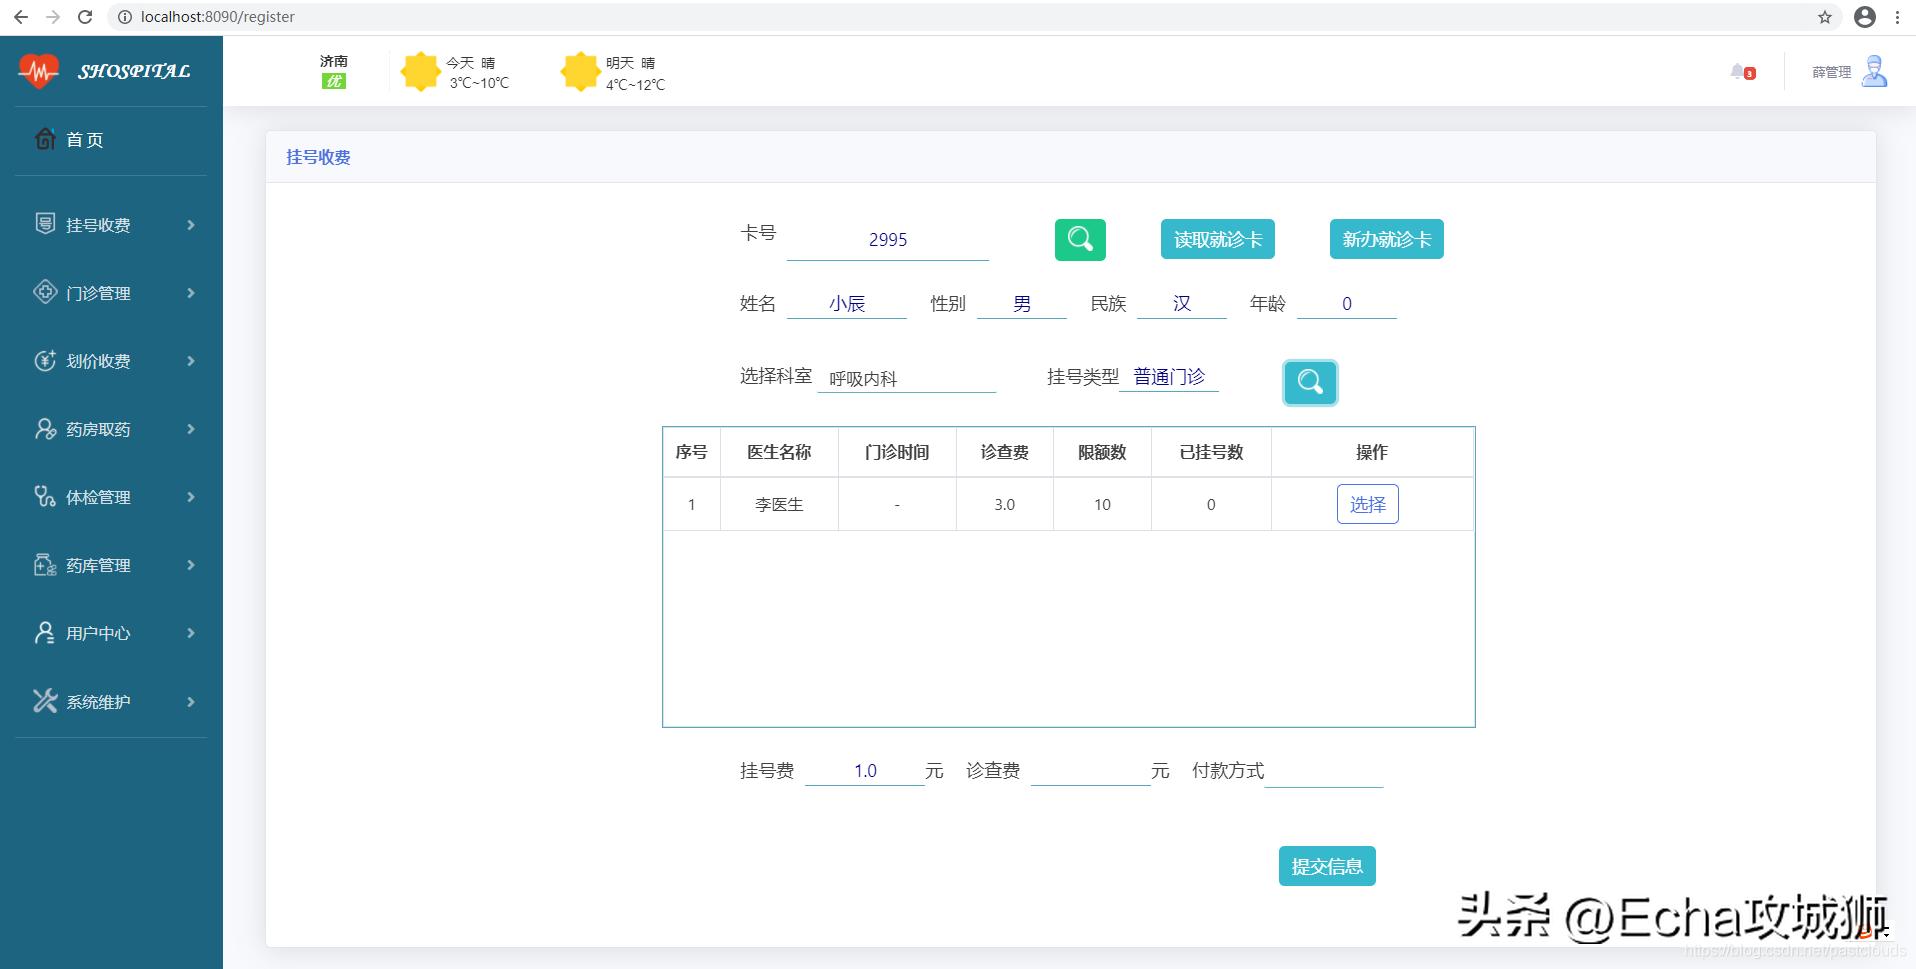Click the 门诊管理 outpatient management icon
This screenshot has height=969, width=1916.
point(44,292)
